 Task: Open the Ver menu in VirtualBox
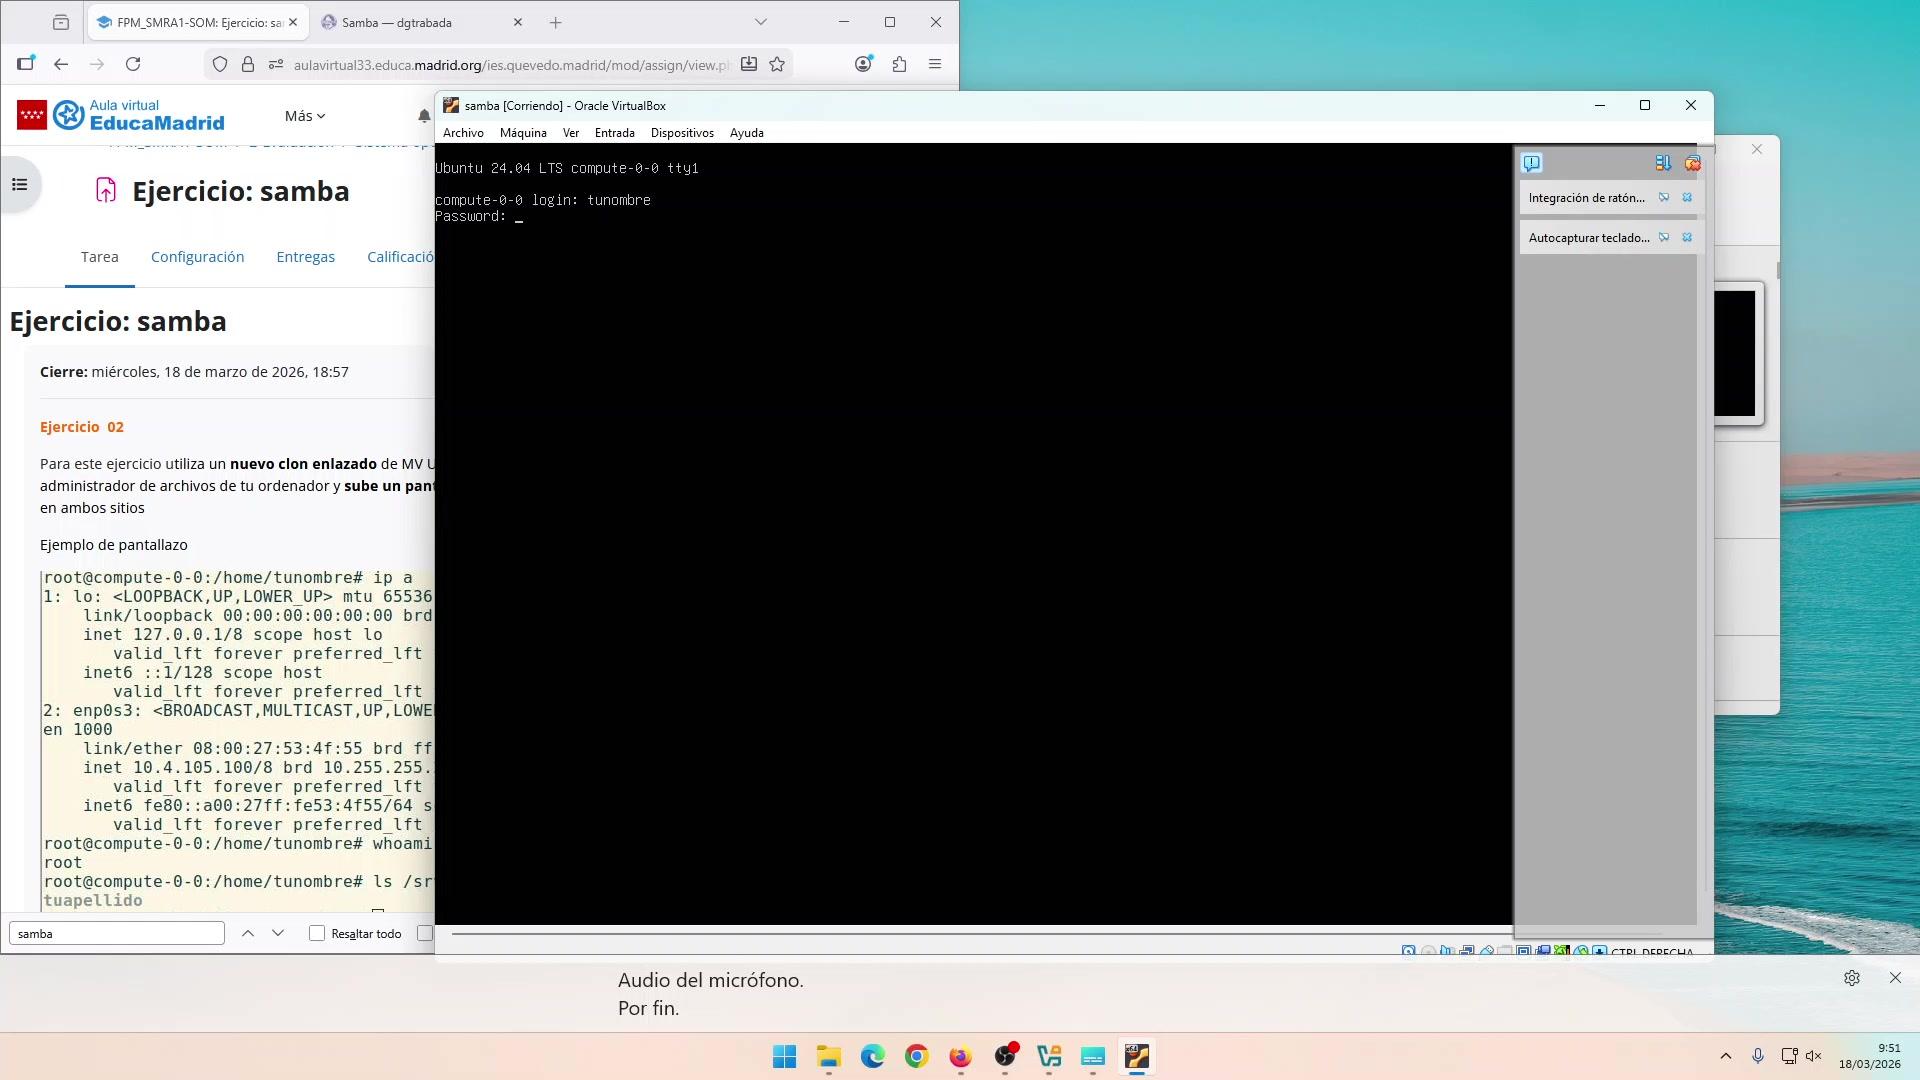571,133
